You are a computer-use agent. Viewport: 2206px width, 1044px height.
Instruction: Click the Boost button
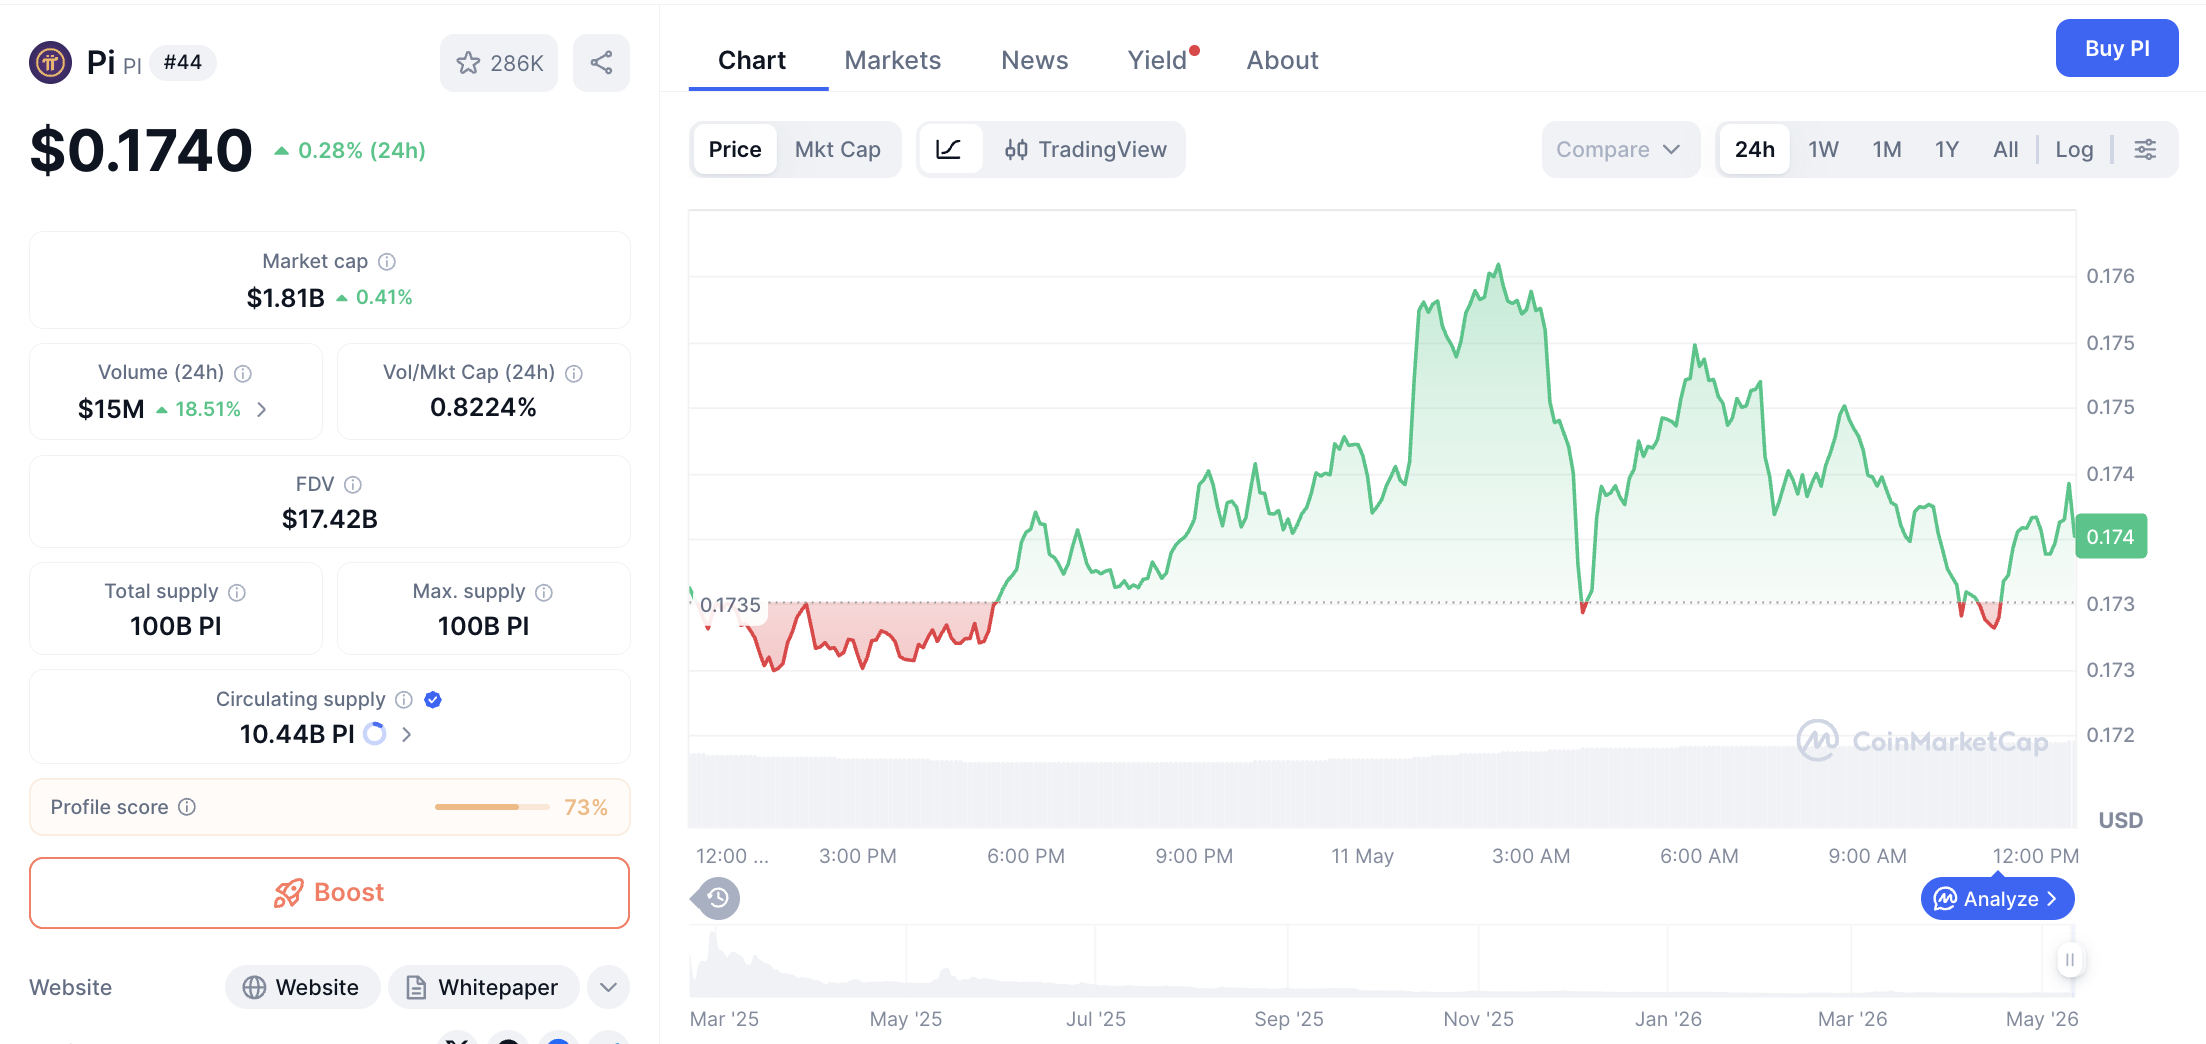click(330, 893)
